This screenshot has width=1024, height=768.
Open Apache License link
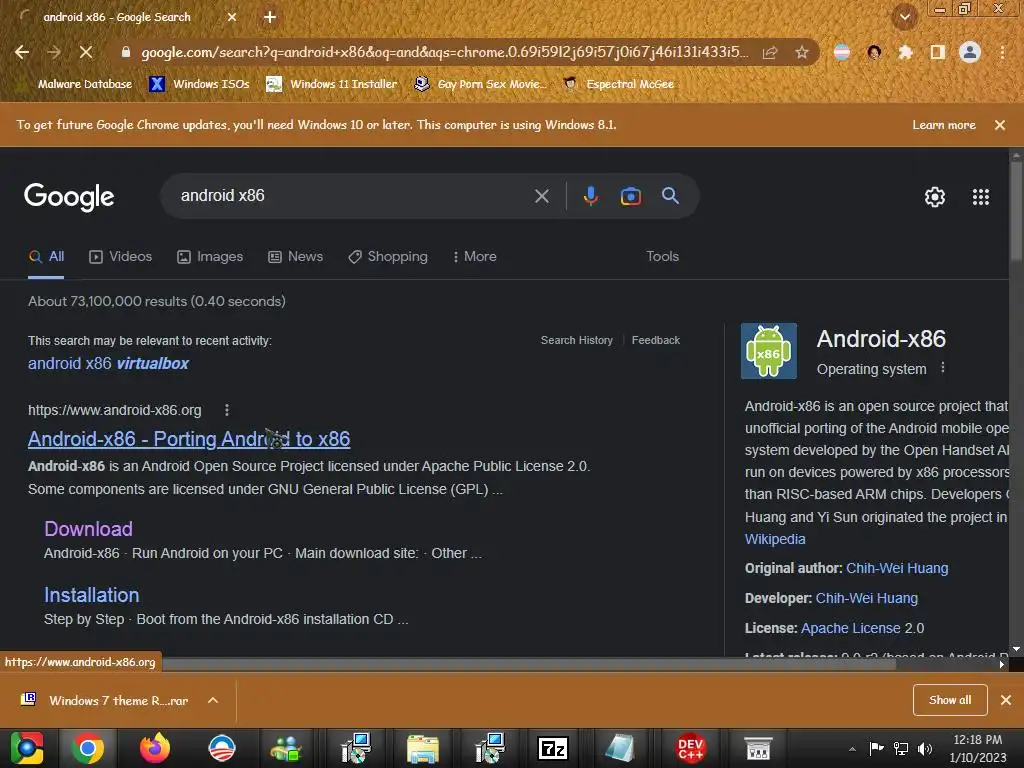(x=850, y=628)
